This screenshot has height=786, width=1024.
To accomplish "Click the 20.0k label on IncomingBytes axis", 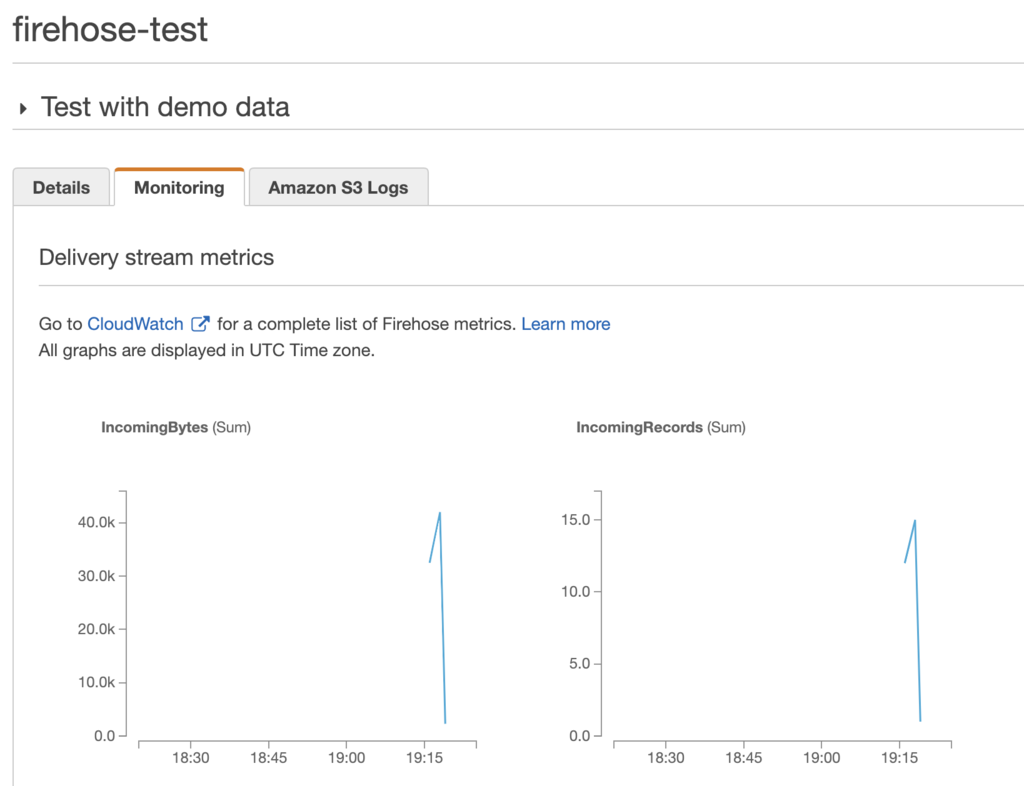I will 96,629.
